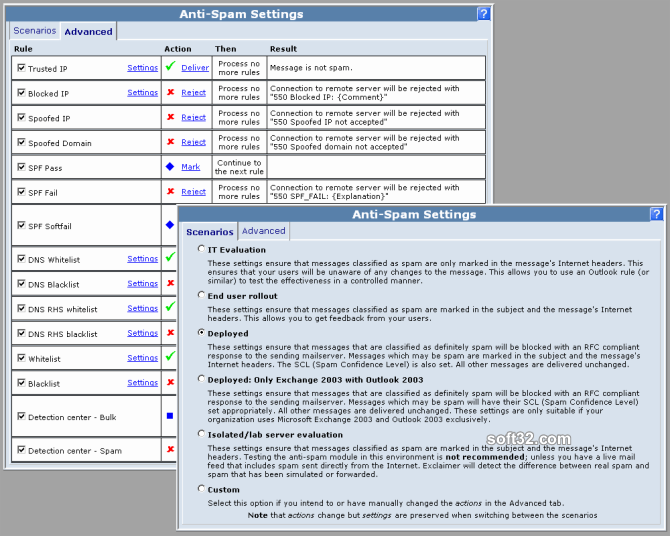670x536 pixels.
Task: Click the Mark action link for SPF Pass
Action: click(191, 167)
